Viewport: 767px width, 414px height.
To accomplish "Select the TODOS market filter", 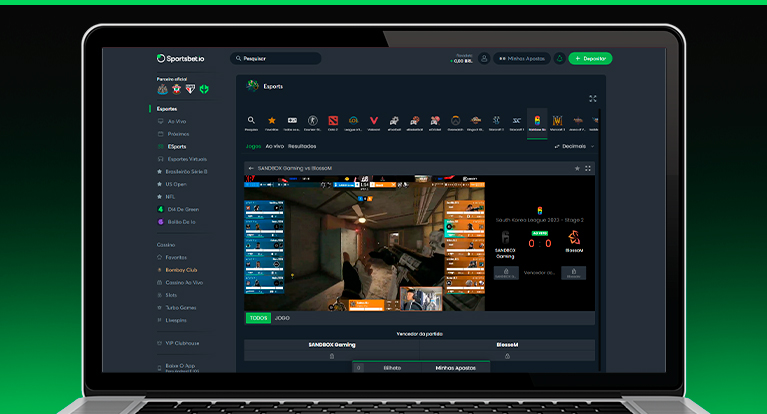I will pos(258,318).
